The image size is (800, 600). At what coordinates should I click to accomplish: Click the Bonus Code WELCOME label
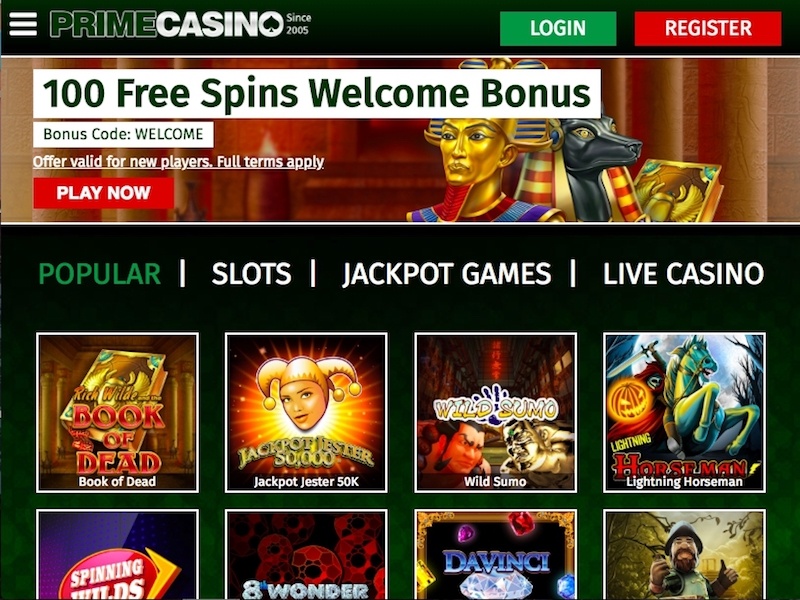[123, 135]
